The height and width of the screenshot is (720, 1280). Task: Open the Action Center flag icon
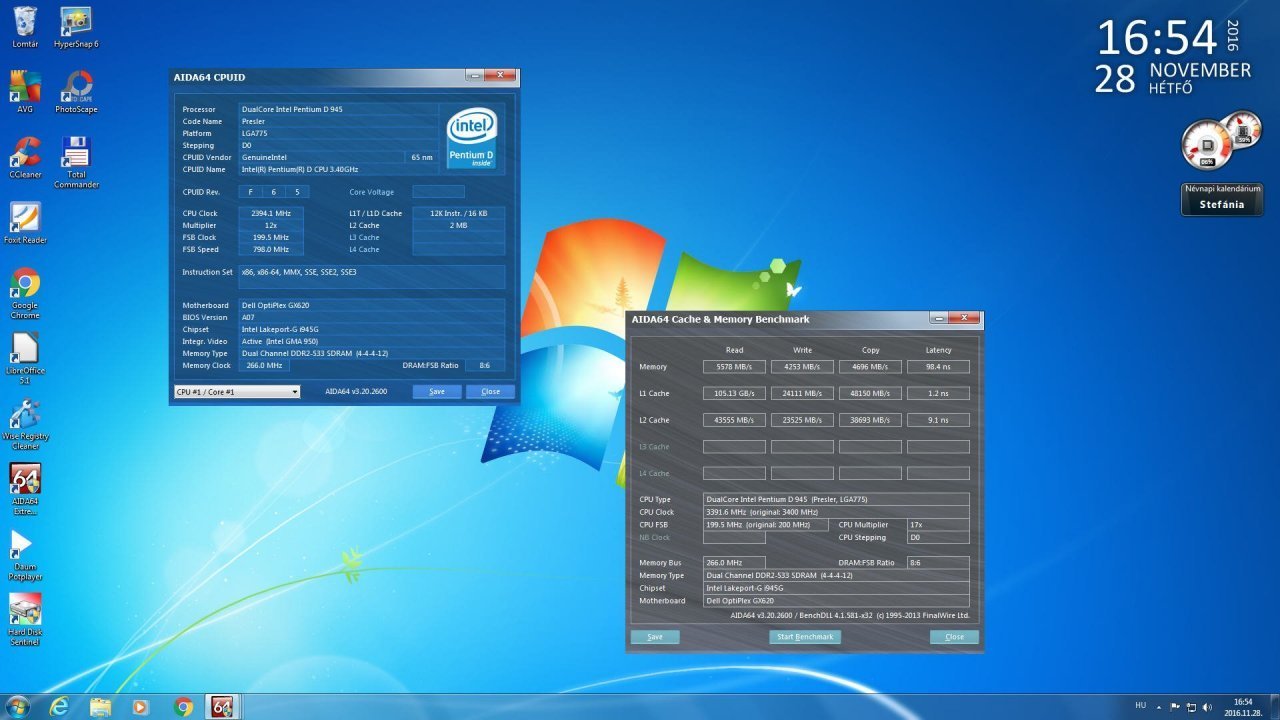pos(1175,707)
